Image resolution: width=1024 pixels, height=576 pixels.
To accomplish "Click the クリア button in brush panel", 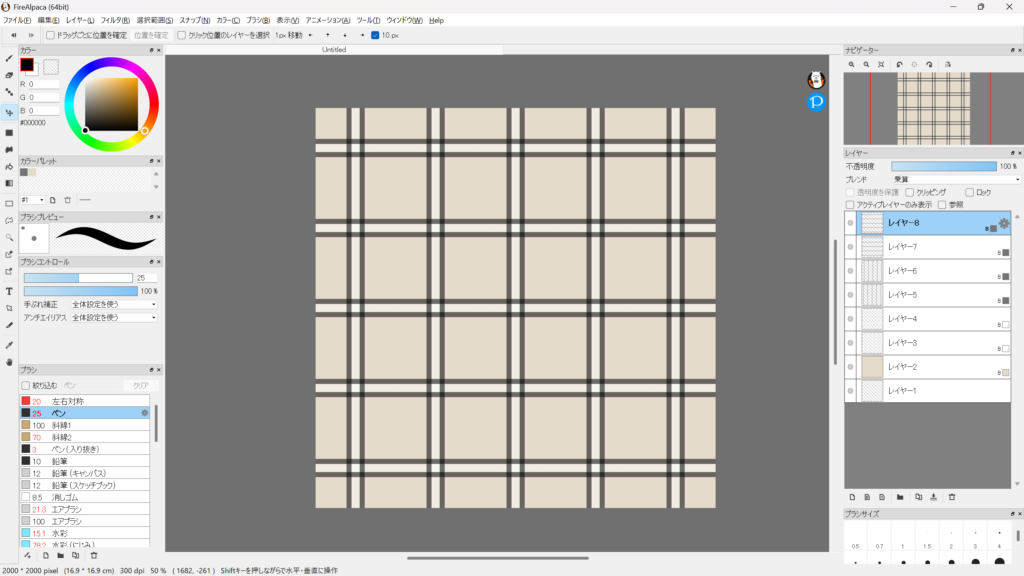I will (140, 385).
